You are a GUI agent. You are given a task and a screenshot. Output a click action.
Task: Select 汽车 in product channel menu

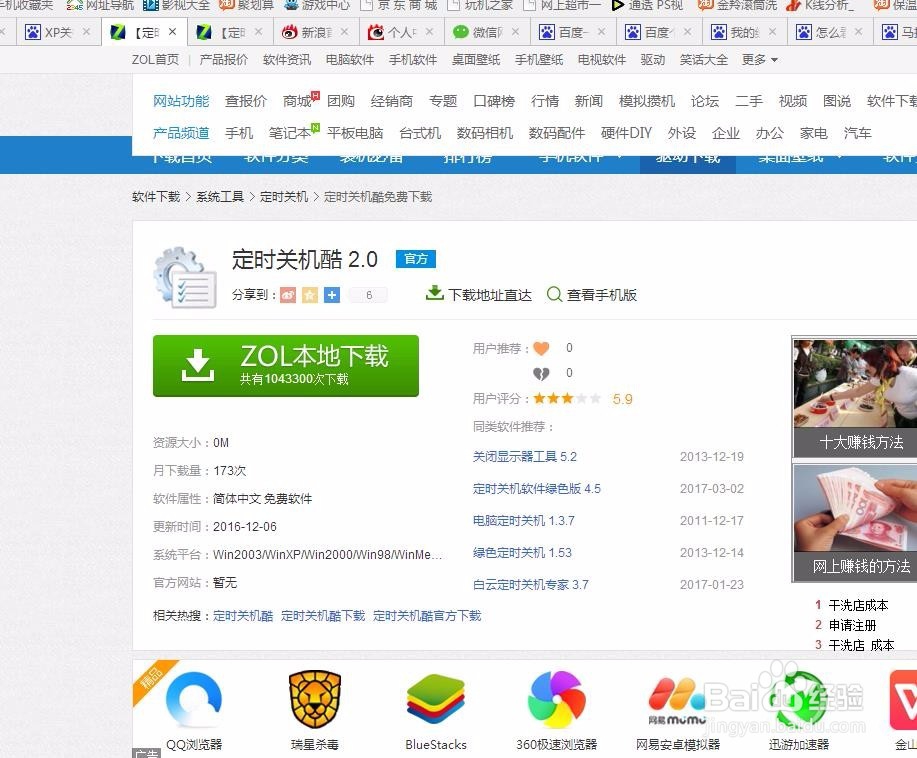pos(858,133)
